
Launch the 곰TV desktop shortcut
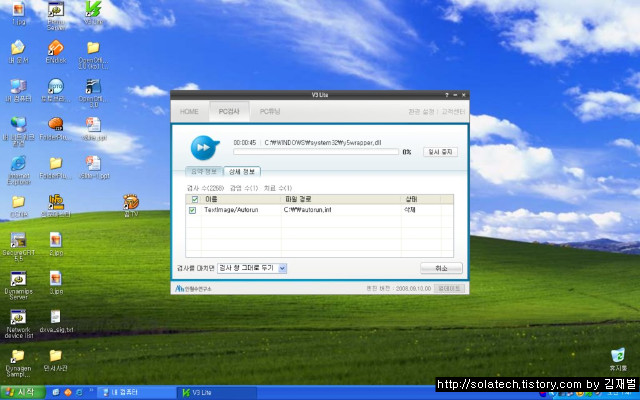coord(131,205)
